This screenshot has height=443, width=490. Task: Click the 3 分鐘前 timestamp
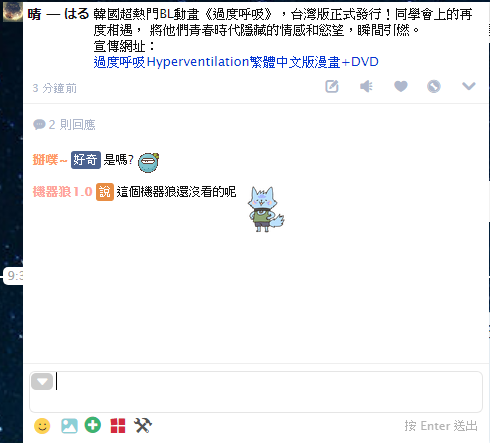[x=55, y=88]
